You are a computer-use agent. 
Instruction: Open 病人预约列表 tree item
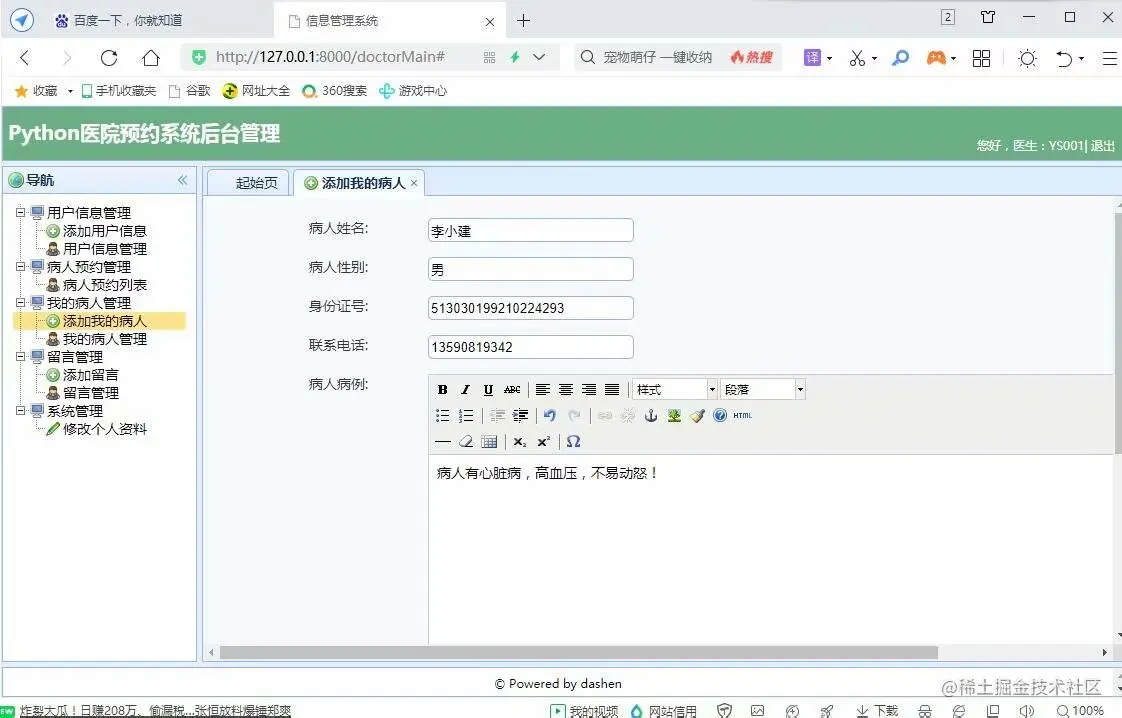point(104,284)
